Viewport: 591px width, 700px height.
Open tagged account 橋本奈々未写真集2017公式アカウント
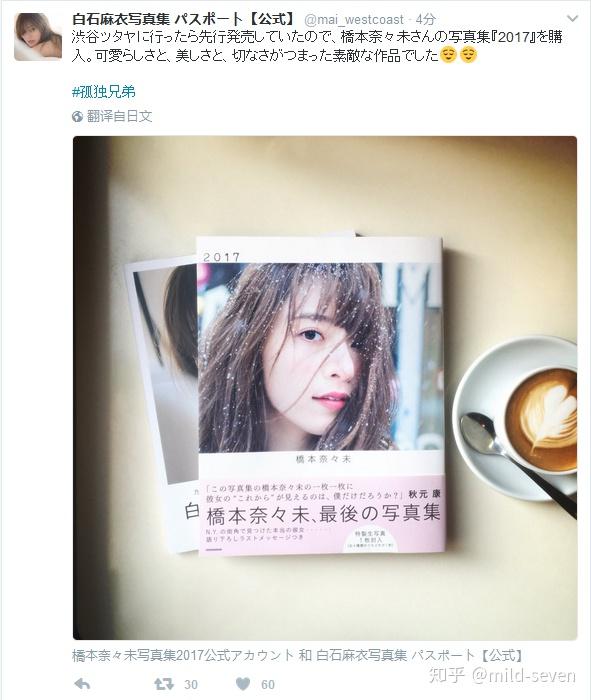(183, 655)
